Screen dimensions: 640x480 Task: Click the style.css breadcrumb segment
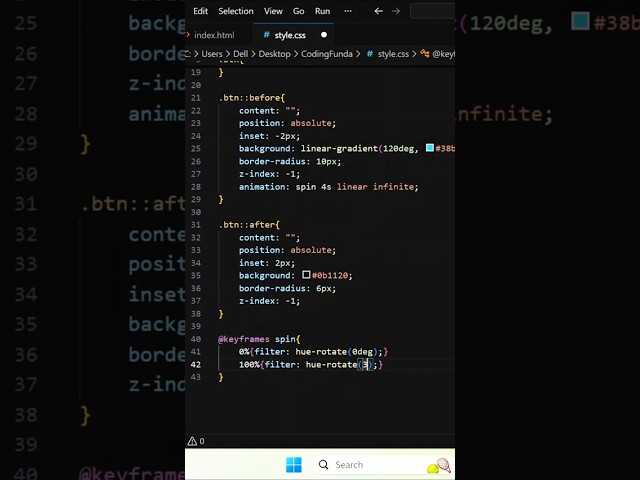(x=393, y=54)
